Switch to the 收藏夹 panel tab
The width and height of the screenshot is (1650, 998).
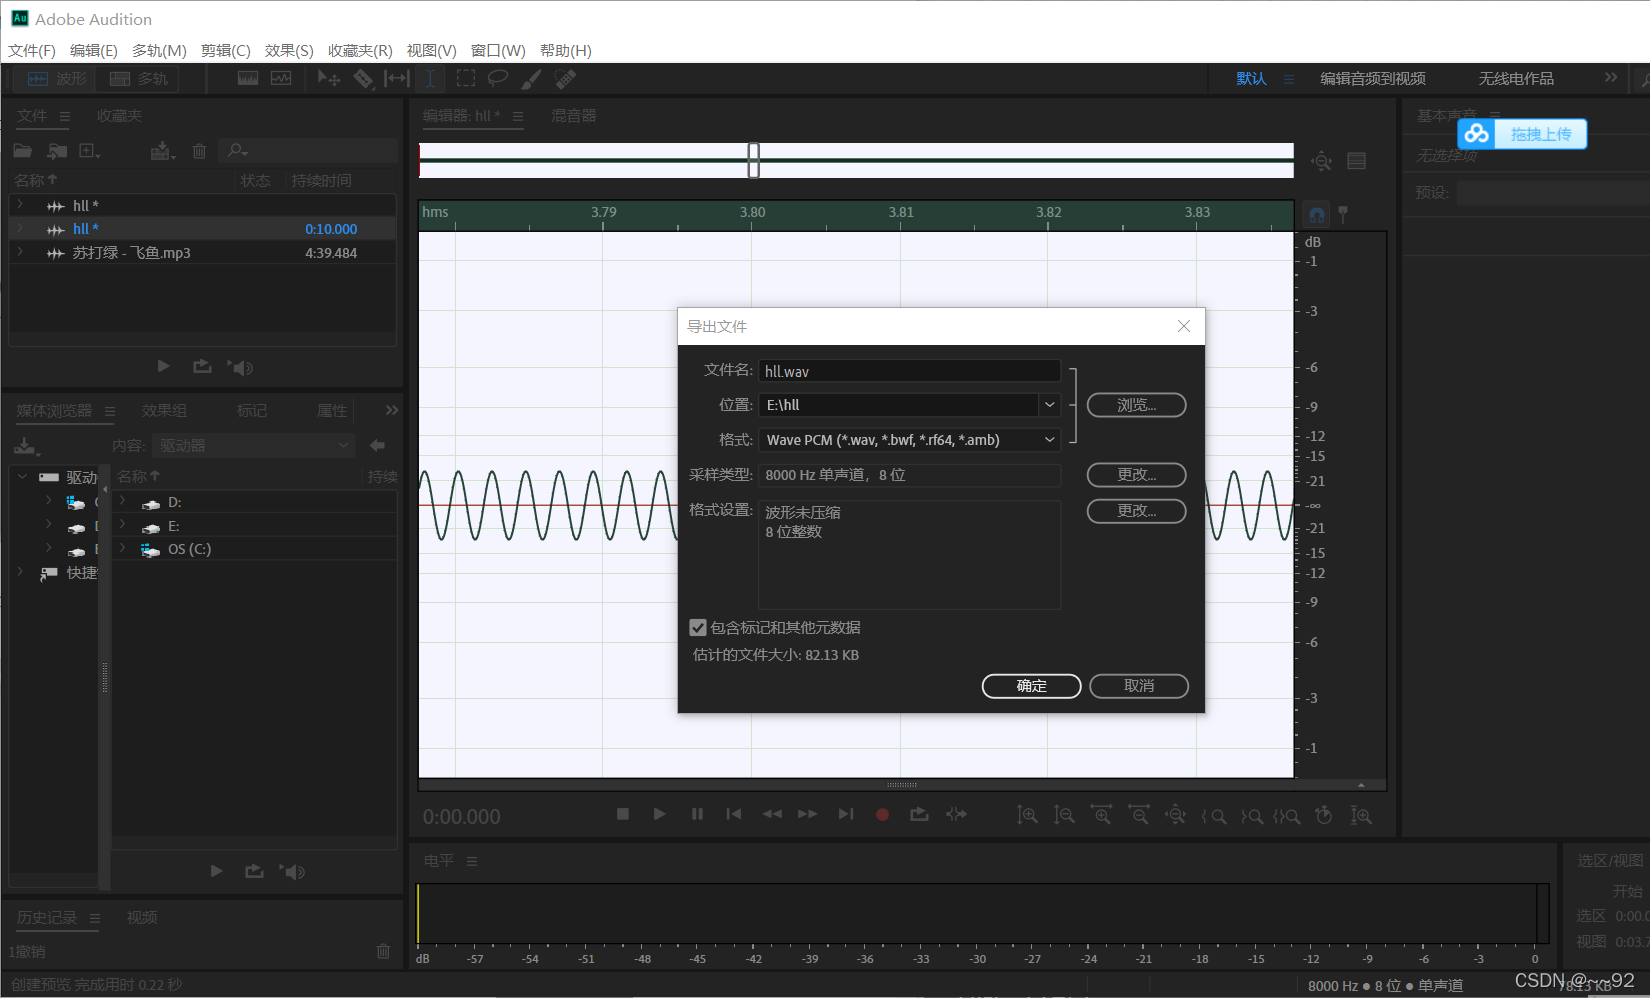[x=119, y=116]
